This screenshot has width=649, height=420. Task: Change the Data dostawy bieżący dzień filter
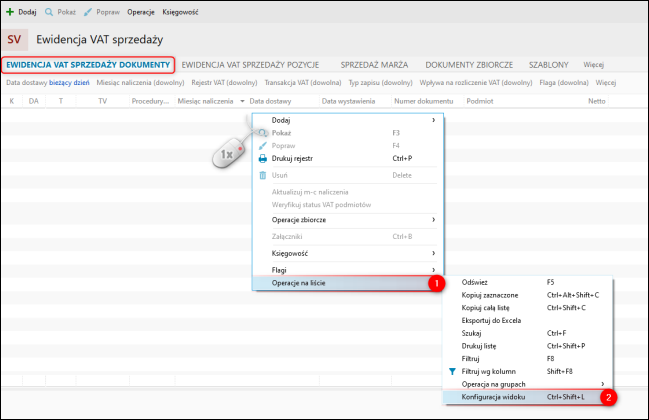(48, 83)
